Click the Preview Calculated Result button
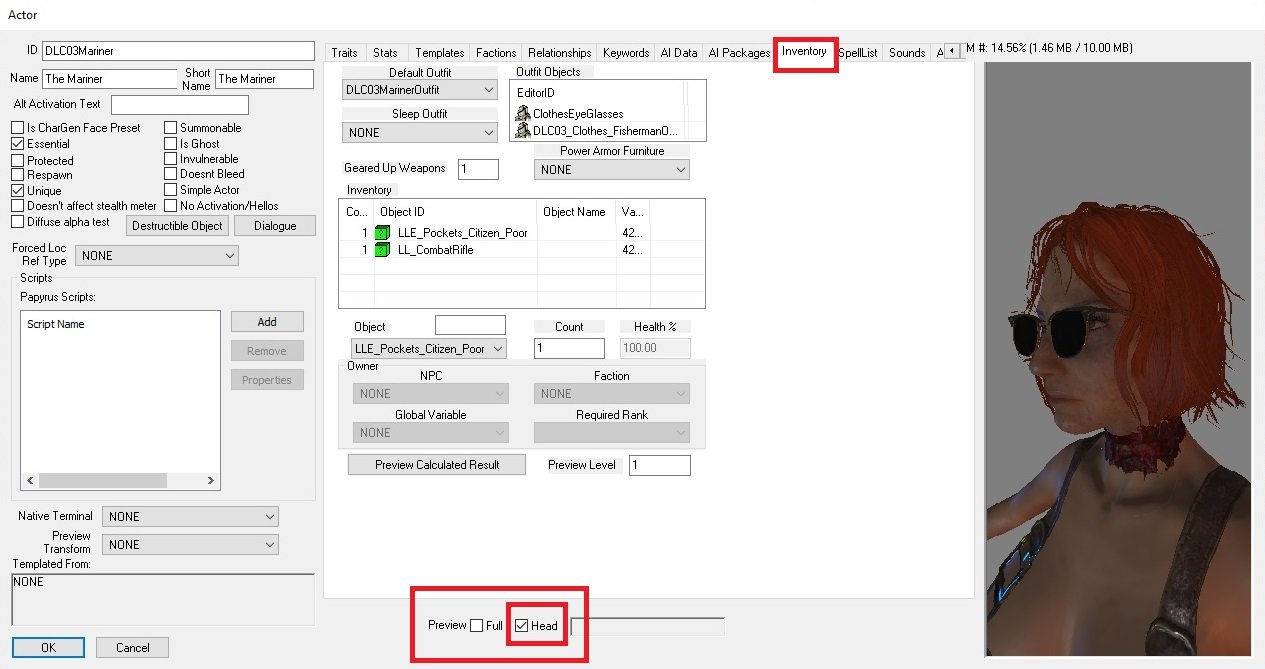 [436, 465]
